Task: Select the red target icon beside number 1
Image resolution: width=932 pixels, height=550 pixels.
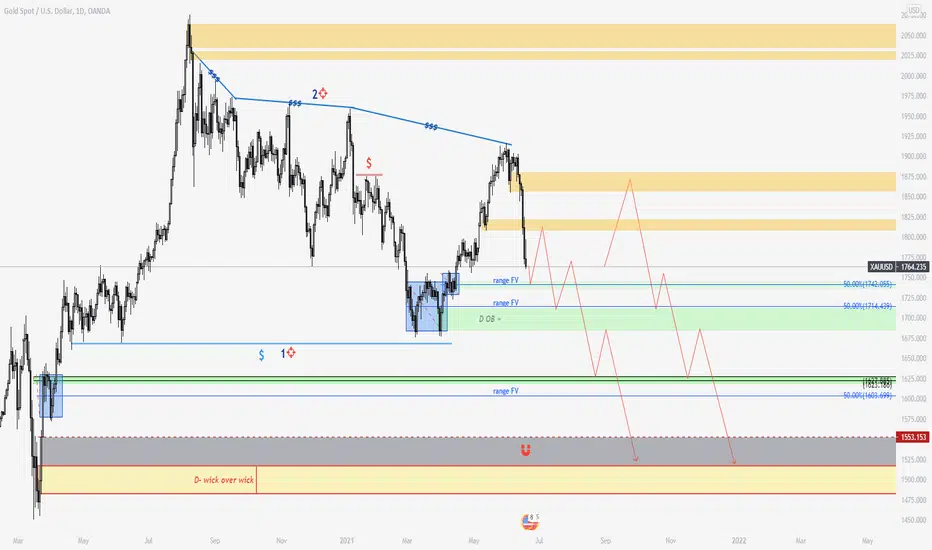Action: [x=291, y=353]
